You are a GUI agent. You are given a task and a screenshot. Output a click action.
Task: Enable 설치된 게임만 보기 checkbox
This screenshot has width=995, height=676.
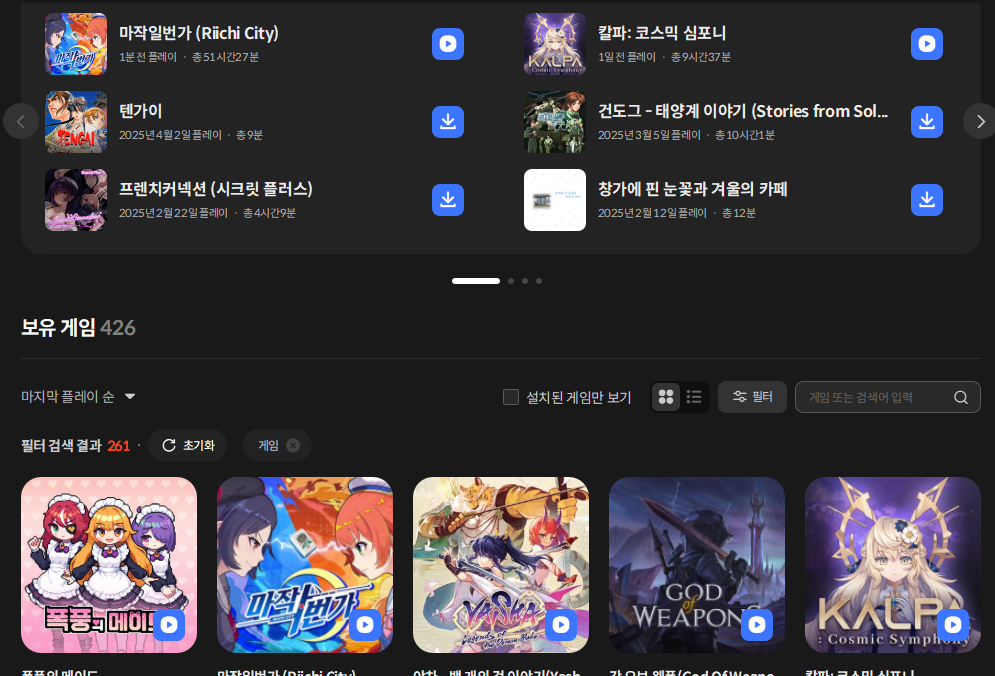tap(511, 397)
